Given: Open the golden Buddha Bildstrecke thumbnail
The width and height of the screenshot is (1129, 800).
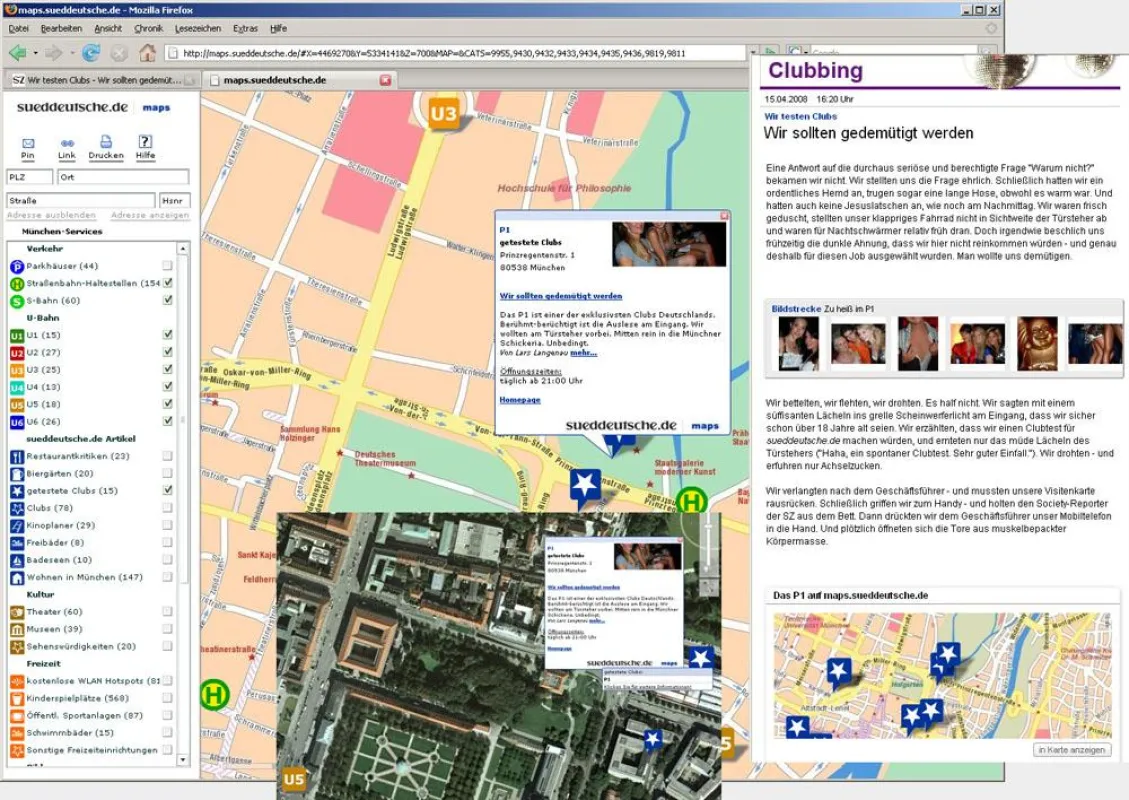Looking at the screenshot, I should 1037,344.
